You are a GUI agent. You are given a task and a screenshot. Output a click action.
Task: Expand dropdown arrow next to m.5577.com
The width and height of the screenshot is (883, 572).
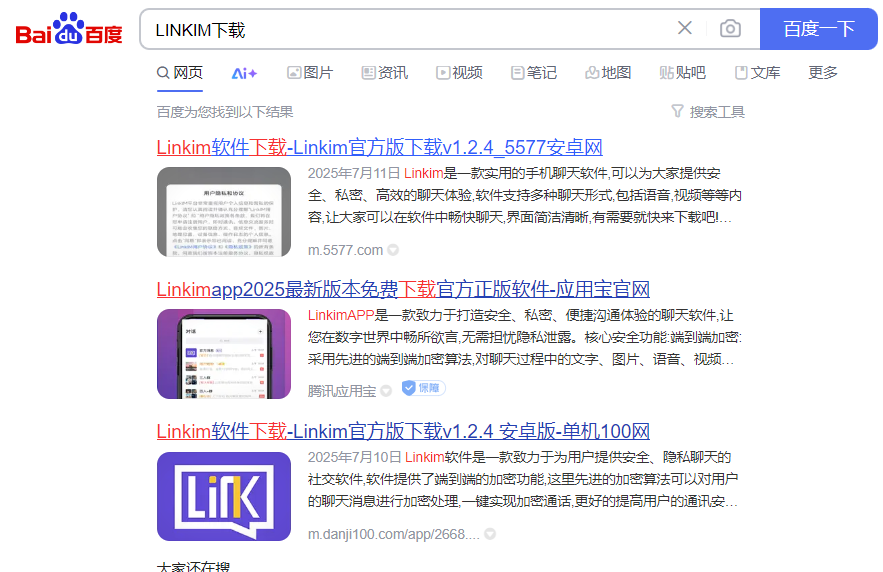(393, 250)
